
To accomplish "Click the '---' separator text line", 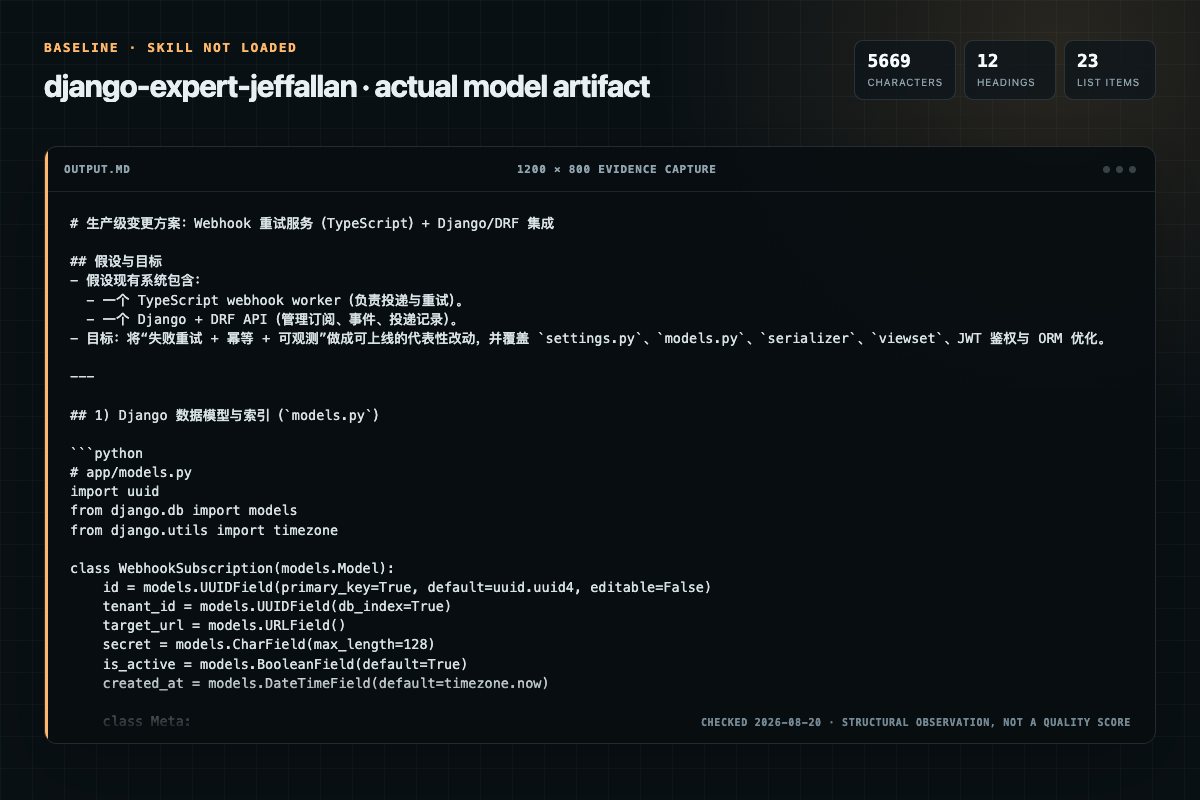I will [x=82, y=376].
